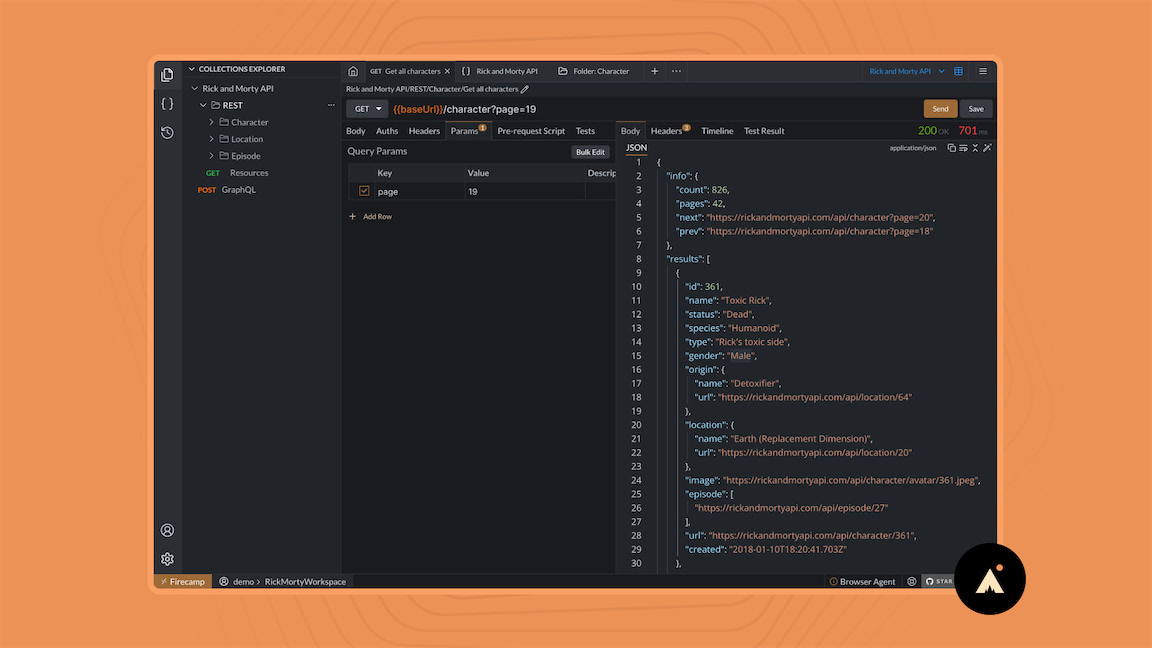Viewport: 1152px width, 648px height.
Task: Select the Params tab
Action: [468, 131]
